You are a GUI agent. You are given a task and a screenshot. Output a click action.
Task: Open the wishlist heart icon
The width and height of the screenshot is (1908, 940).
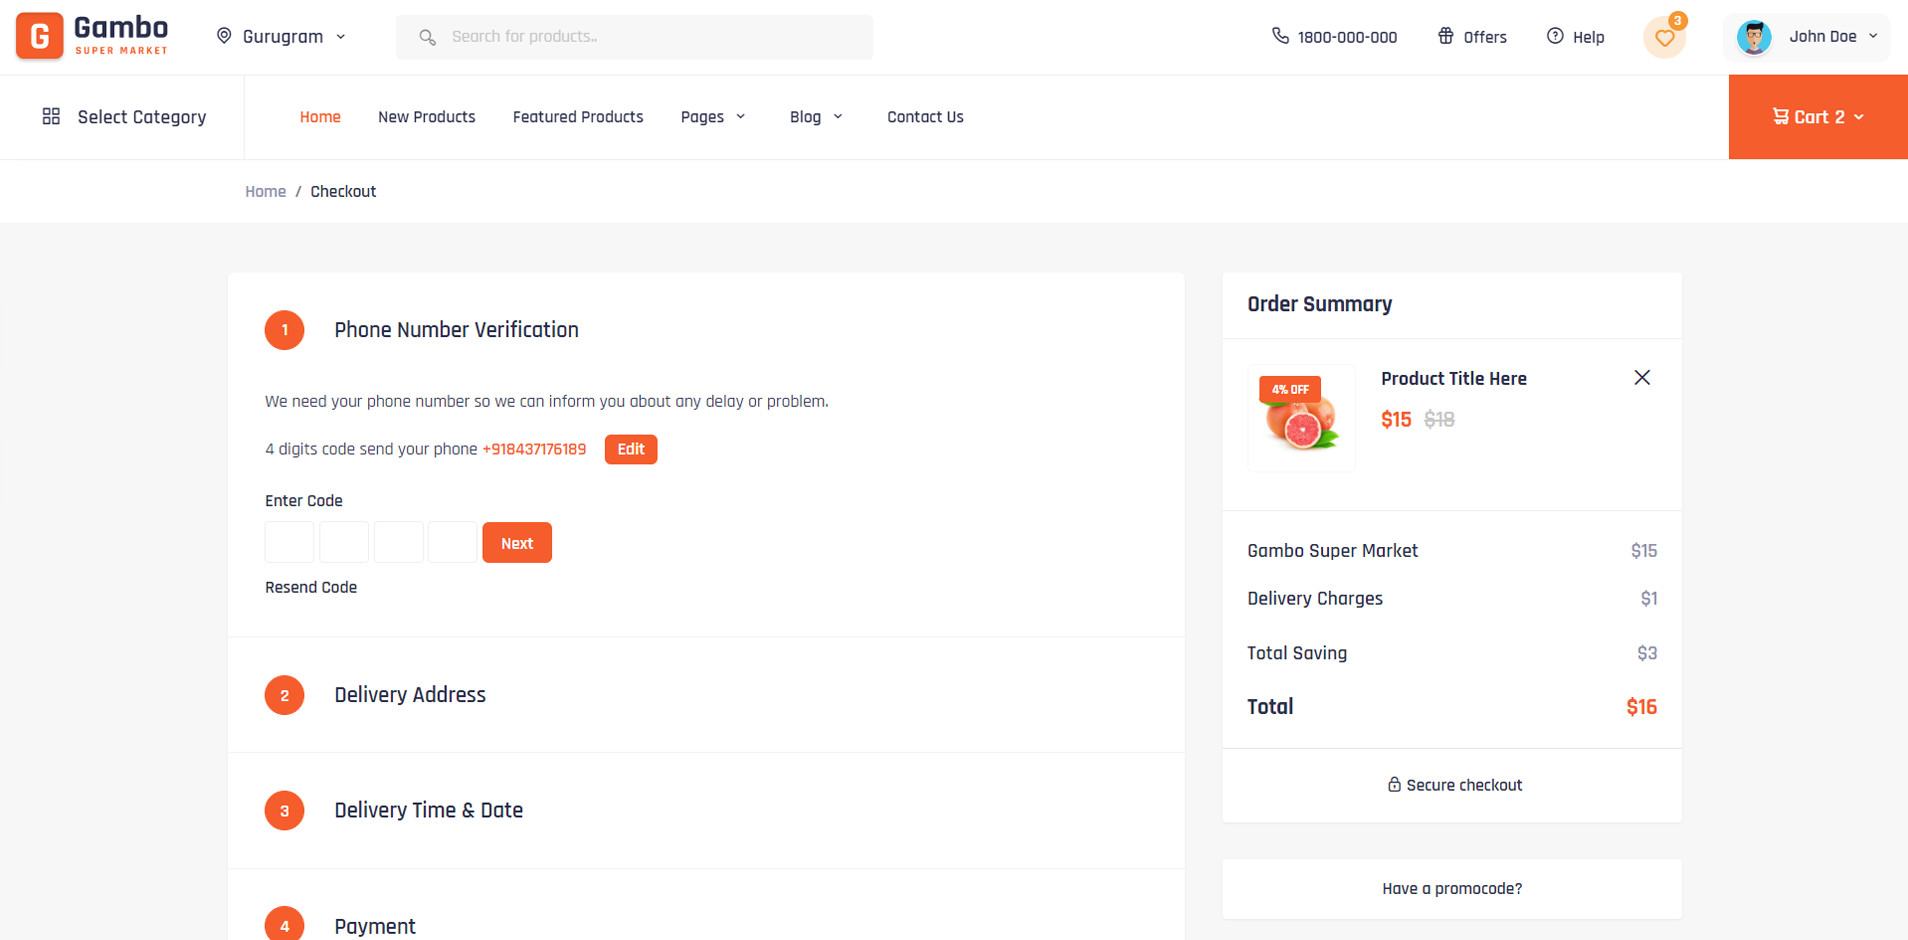[1664, 38]
